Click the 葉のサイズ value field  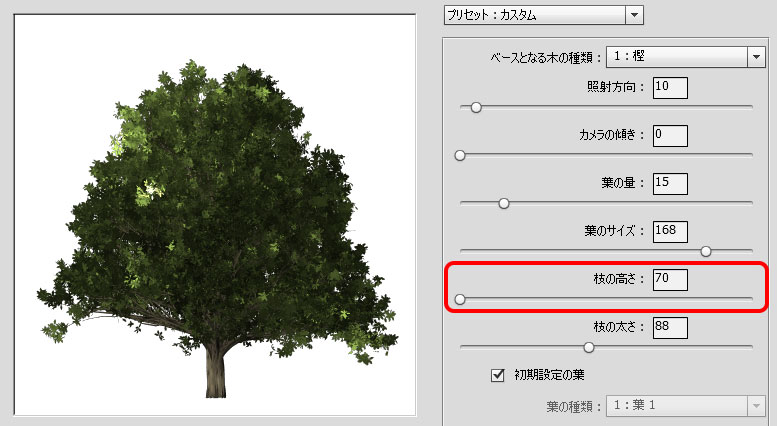pyautogui.click(x=670, y=232)
